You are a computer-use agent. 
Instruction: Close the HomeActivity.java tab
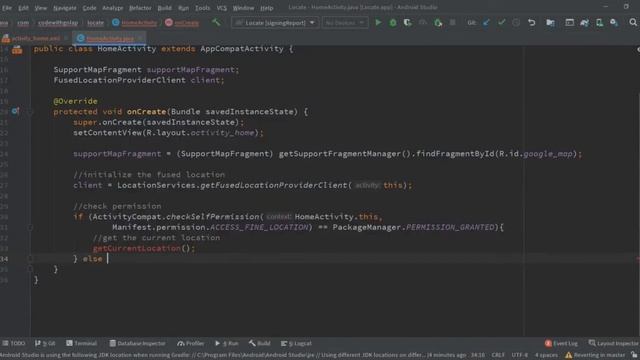coord(140,38)
